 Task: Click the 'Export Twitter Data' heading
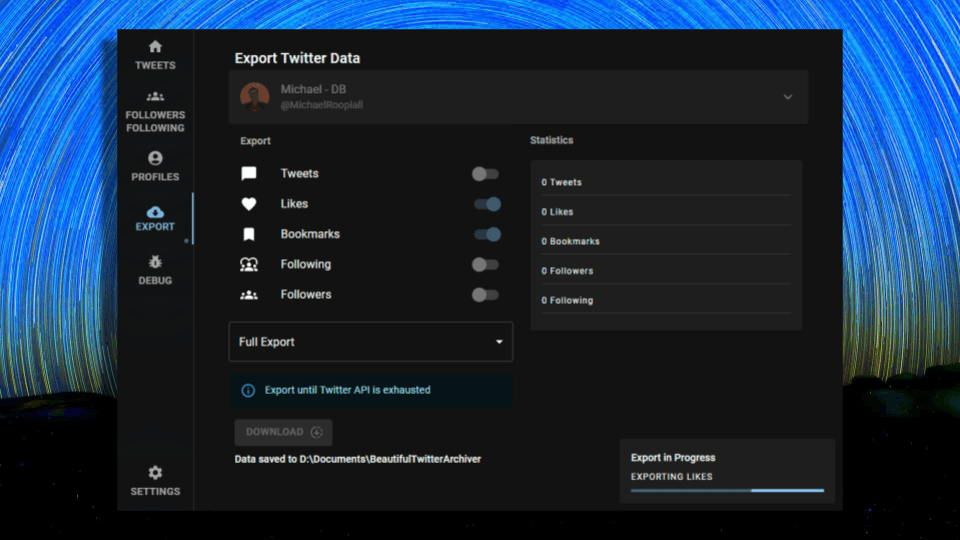coord(297,58)
